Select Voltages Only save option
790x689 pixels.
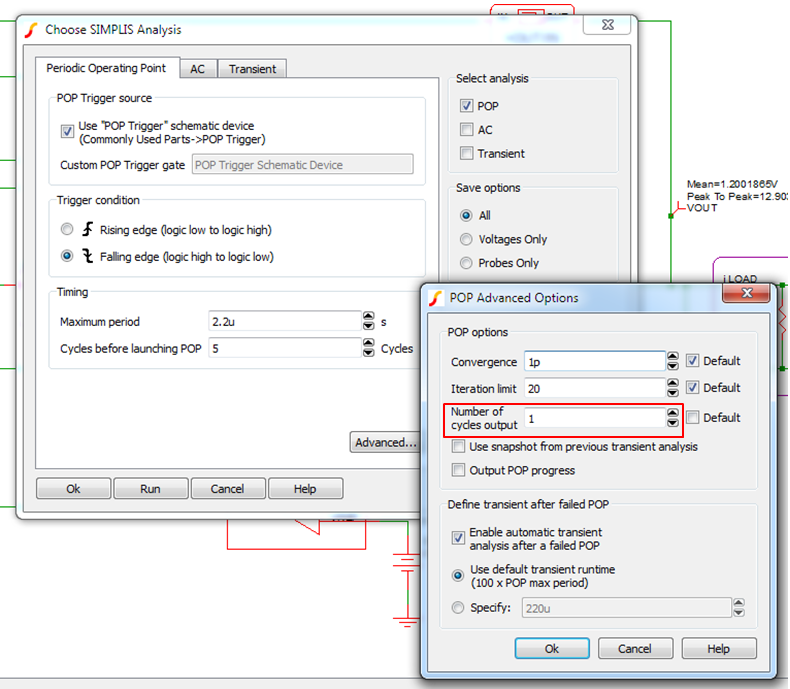[x=466, y=239]
